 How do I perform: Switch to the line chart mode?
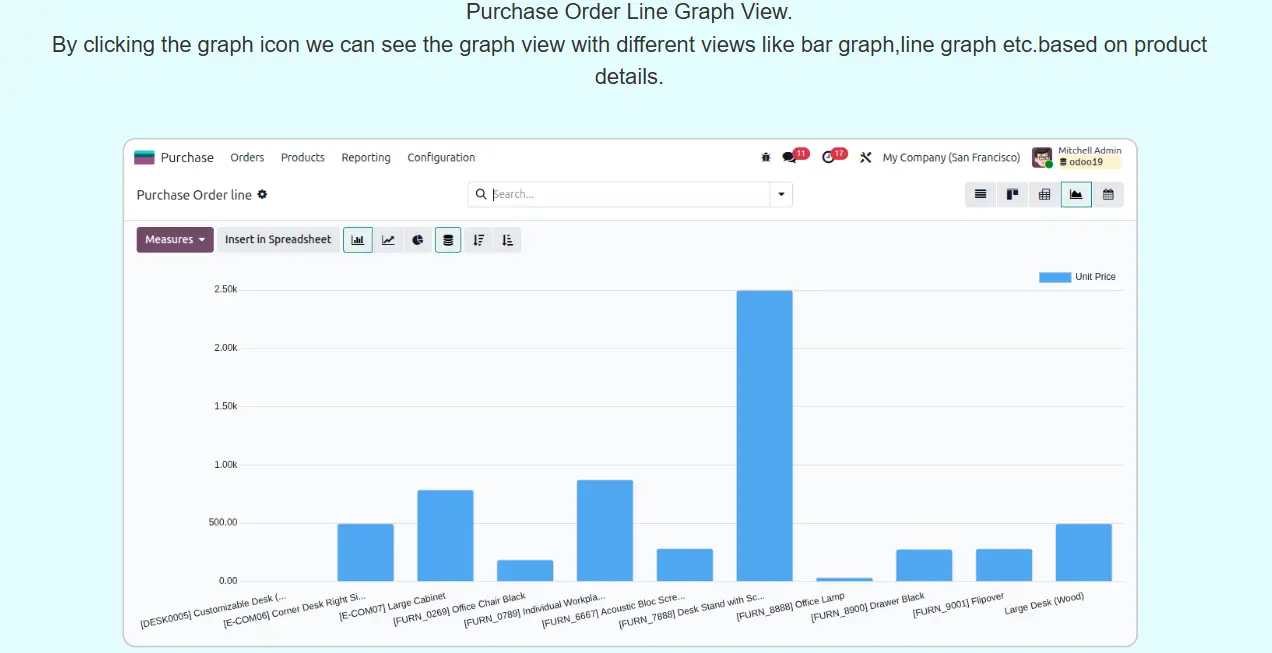coord(388,240)
